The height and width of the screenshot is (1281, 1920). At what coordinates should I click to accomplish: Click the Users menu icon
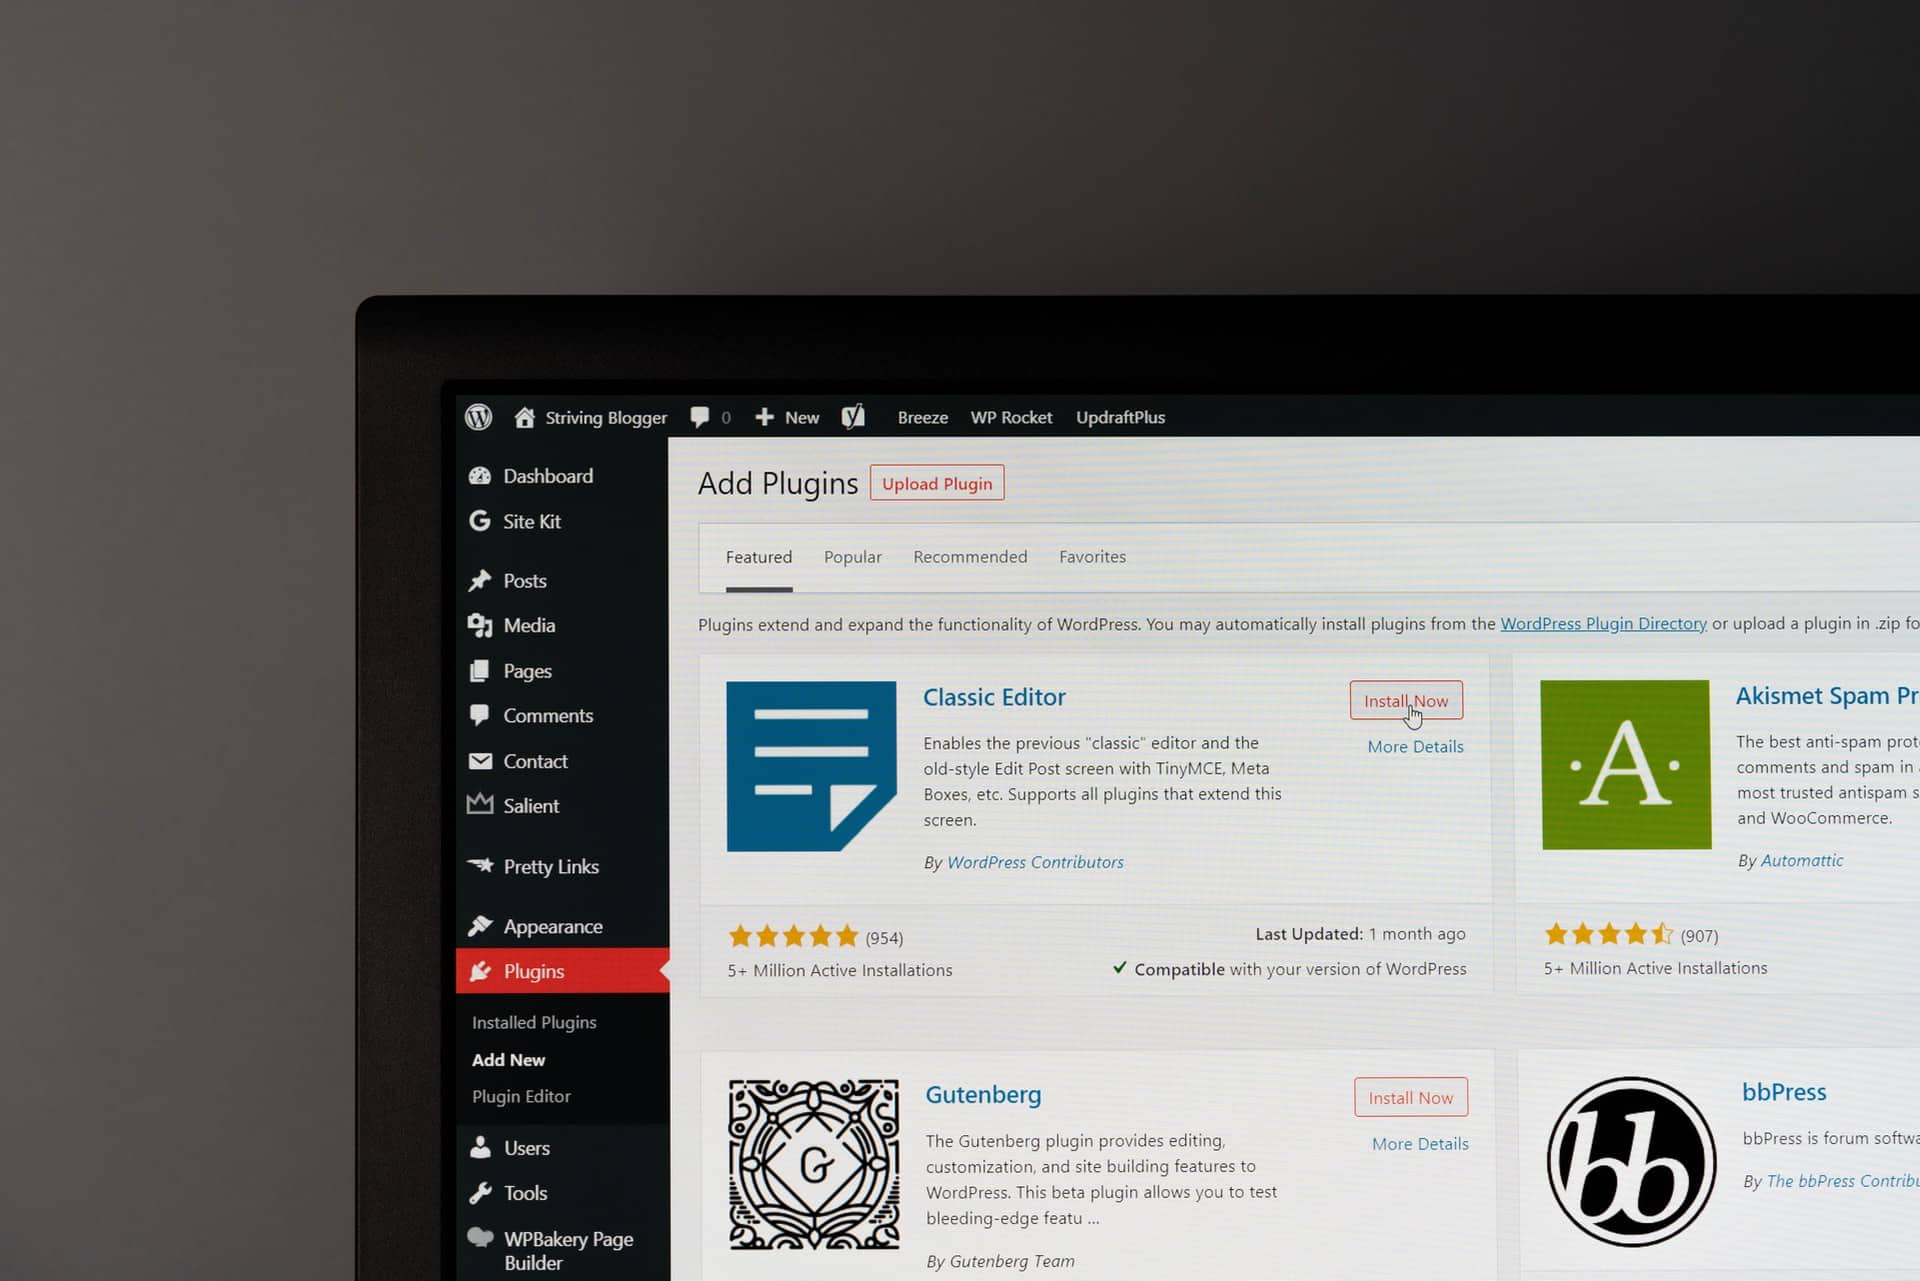click(x=480, y=1144)
